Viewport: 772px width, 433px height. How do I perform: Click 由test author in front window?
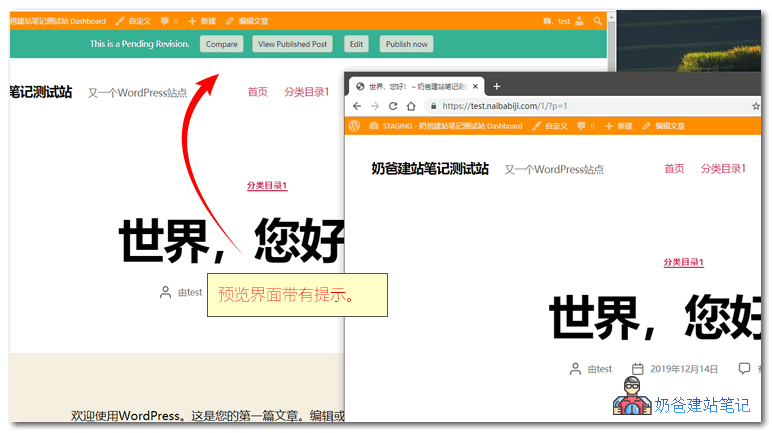[600, 369]
